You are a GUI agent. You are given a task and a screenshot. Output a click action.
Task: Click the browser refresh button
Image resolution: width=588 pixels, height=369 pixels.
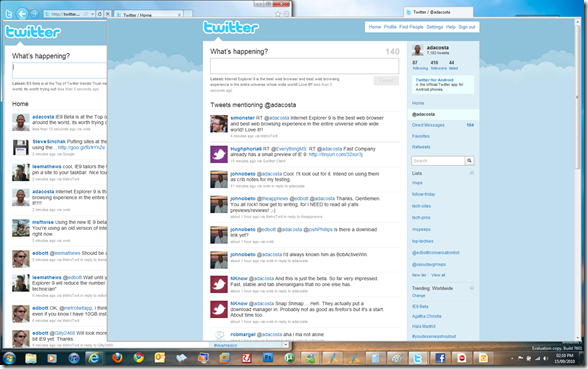[100, 14]
